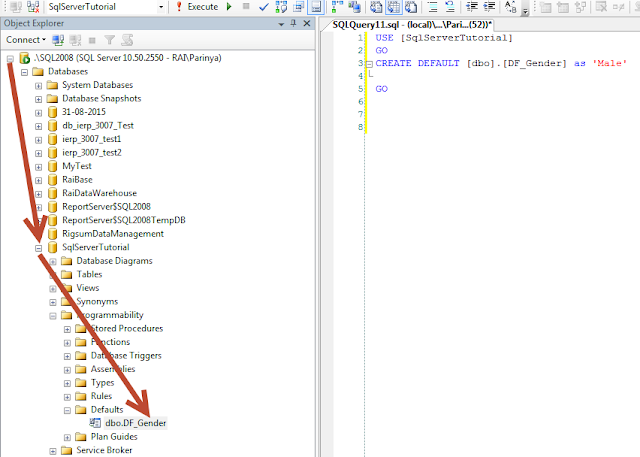Toggle Include Actual Execution Plan

tap(337, 7)
